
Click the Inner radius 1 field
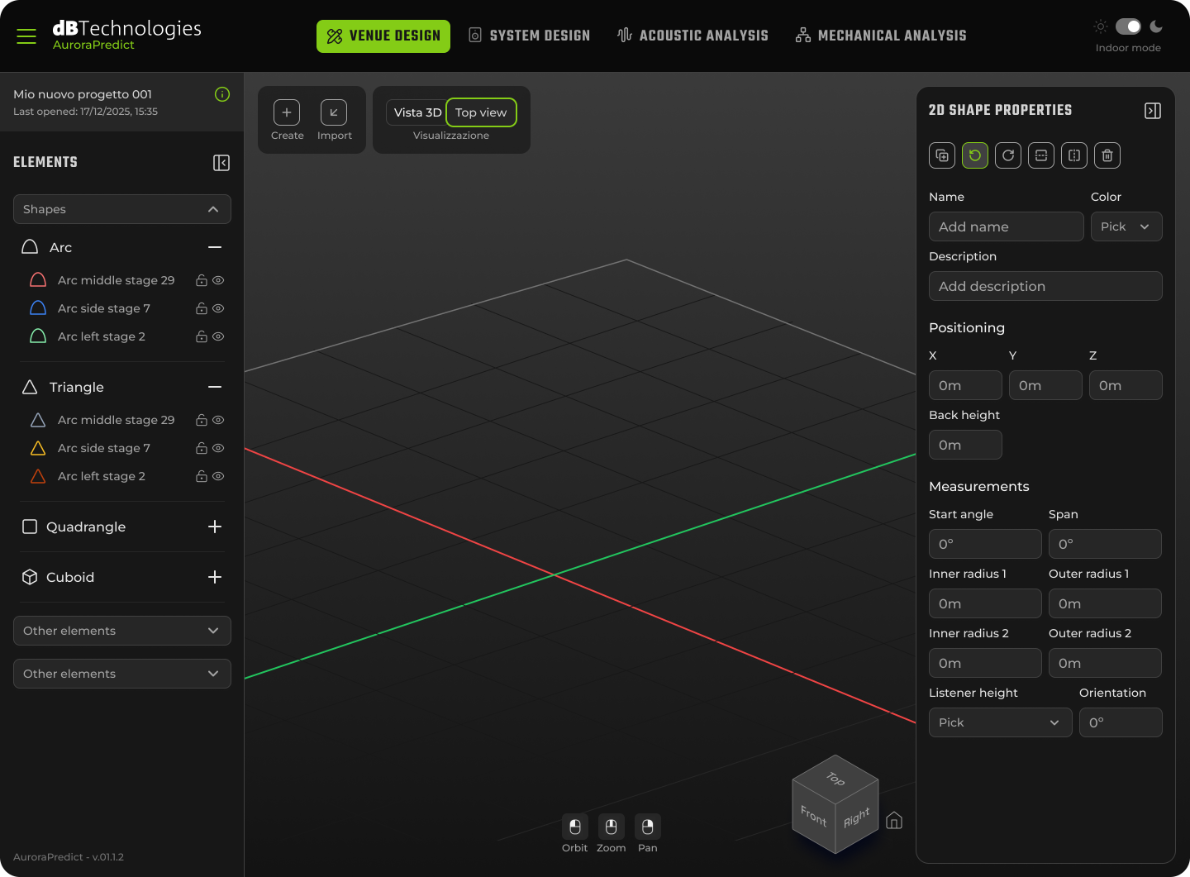pos(985,604)
